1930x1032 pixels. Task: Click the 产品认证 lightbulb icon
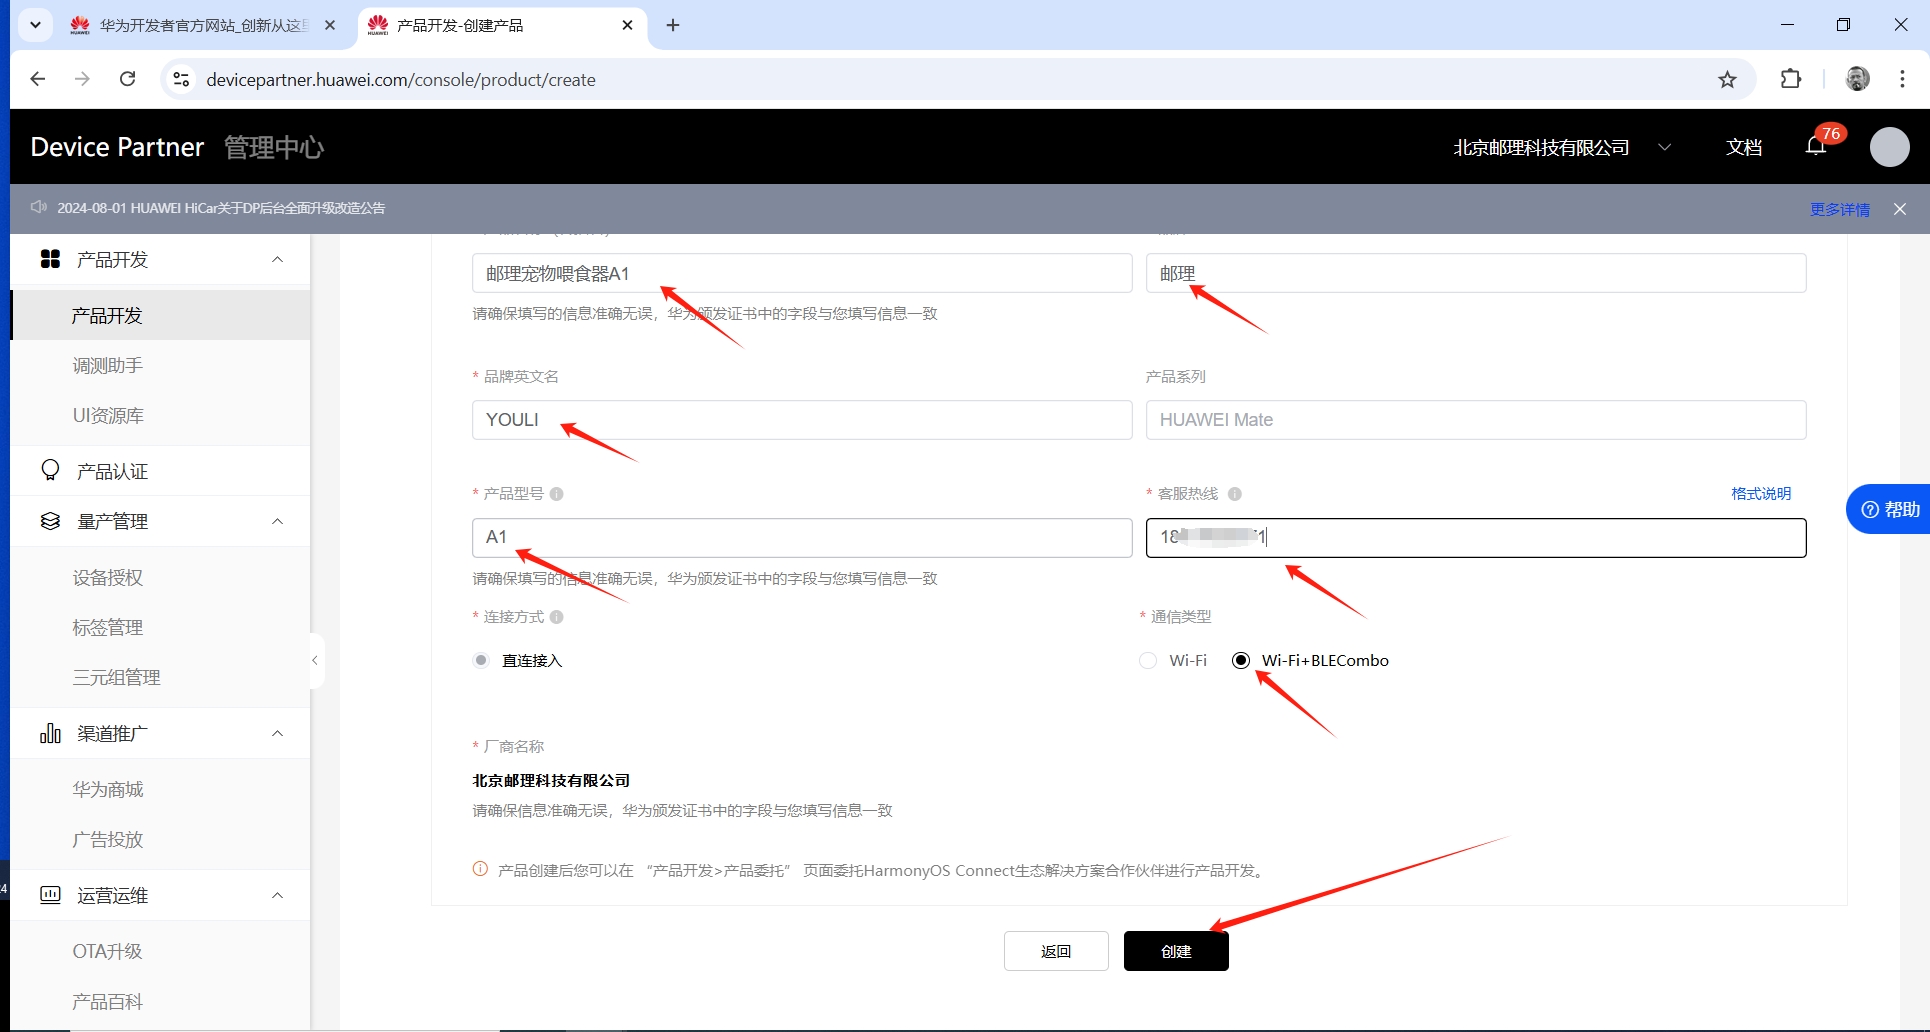(50, 470)
